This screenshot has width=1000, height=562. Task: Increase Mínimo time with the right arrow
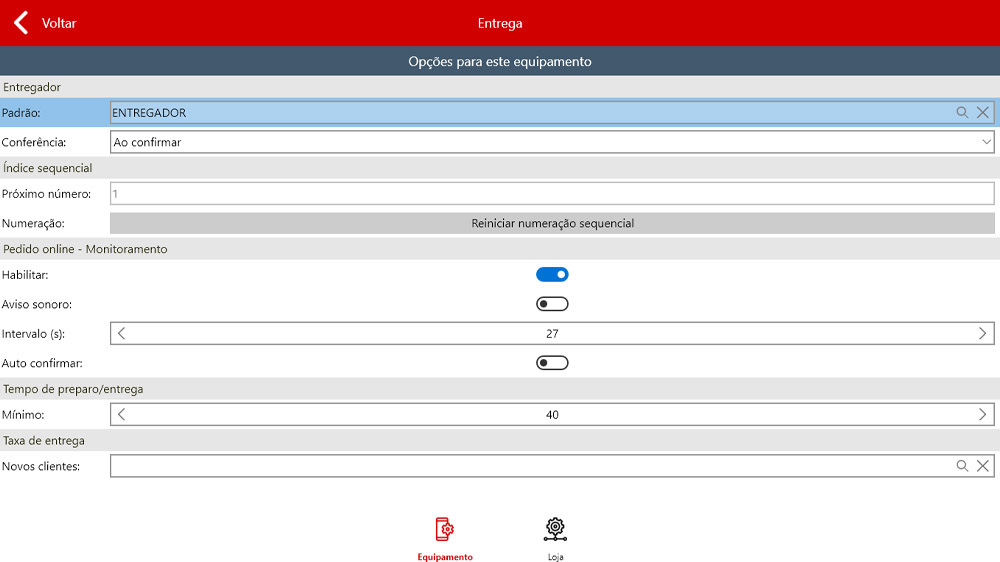(982, 415)
